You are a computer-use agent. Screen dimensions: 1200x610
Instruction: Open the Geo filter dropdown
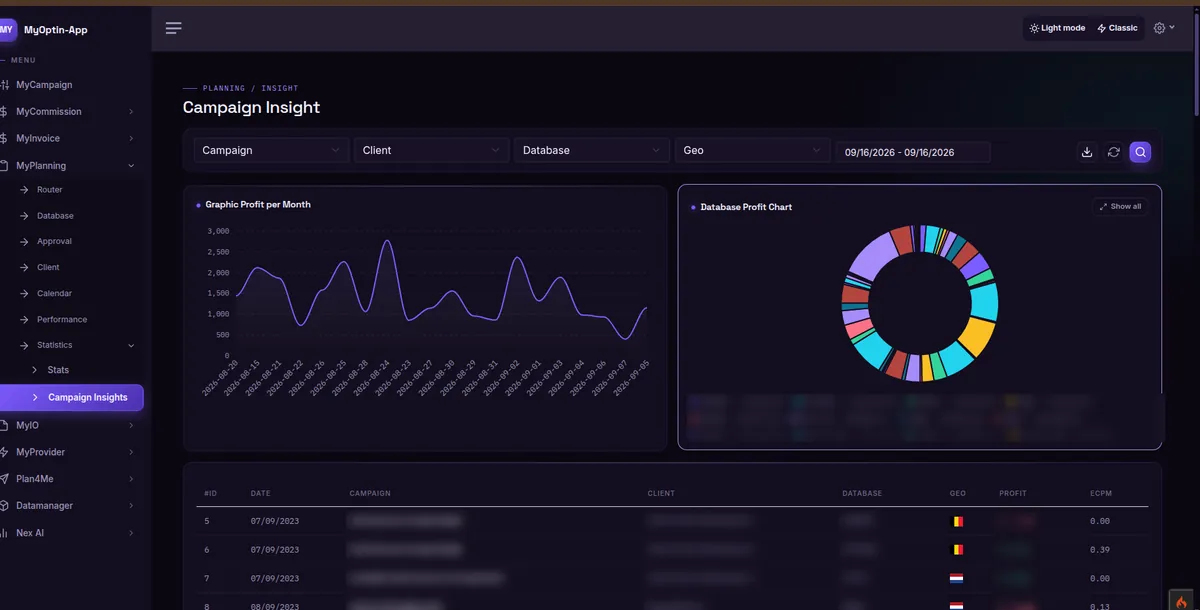[752, 150]
